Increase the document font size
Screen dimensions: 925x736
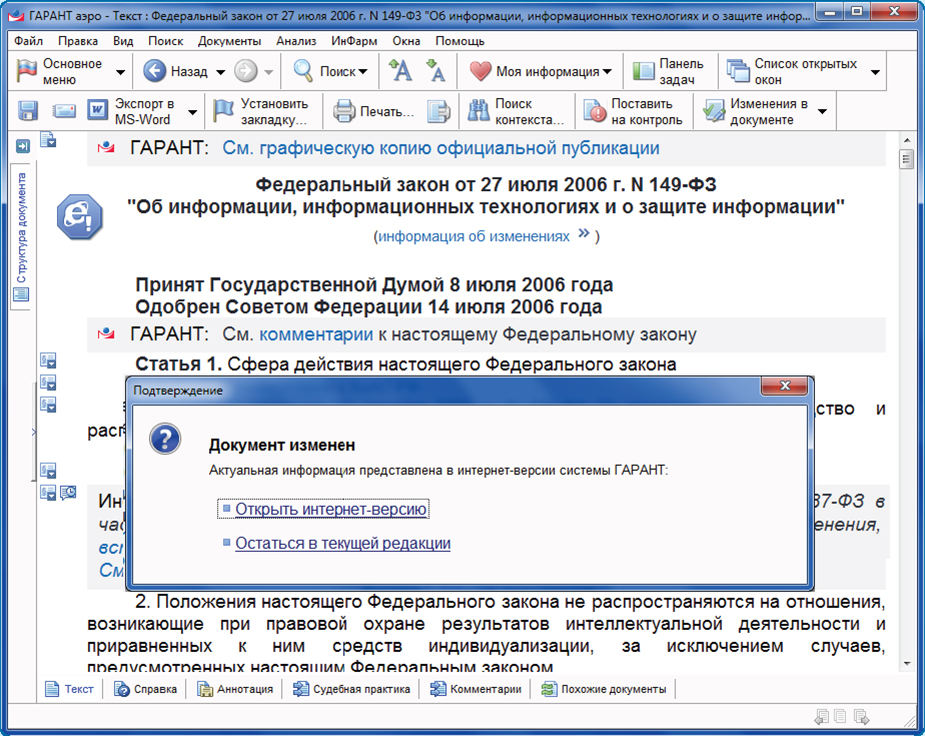pyautogui.click(x=400, y=71)
